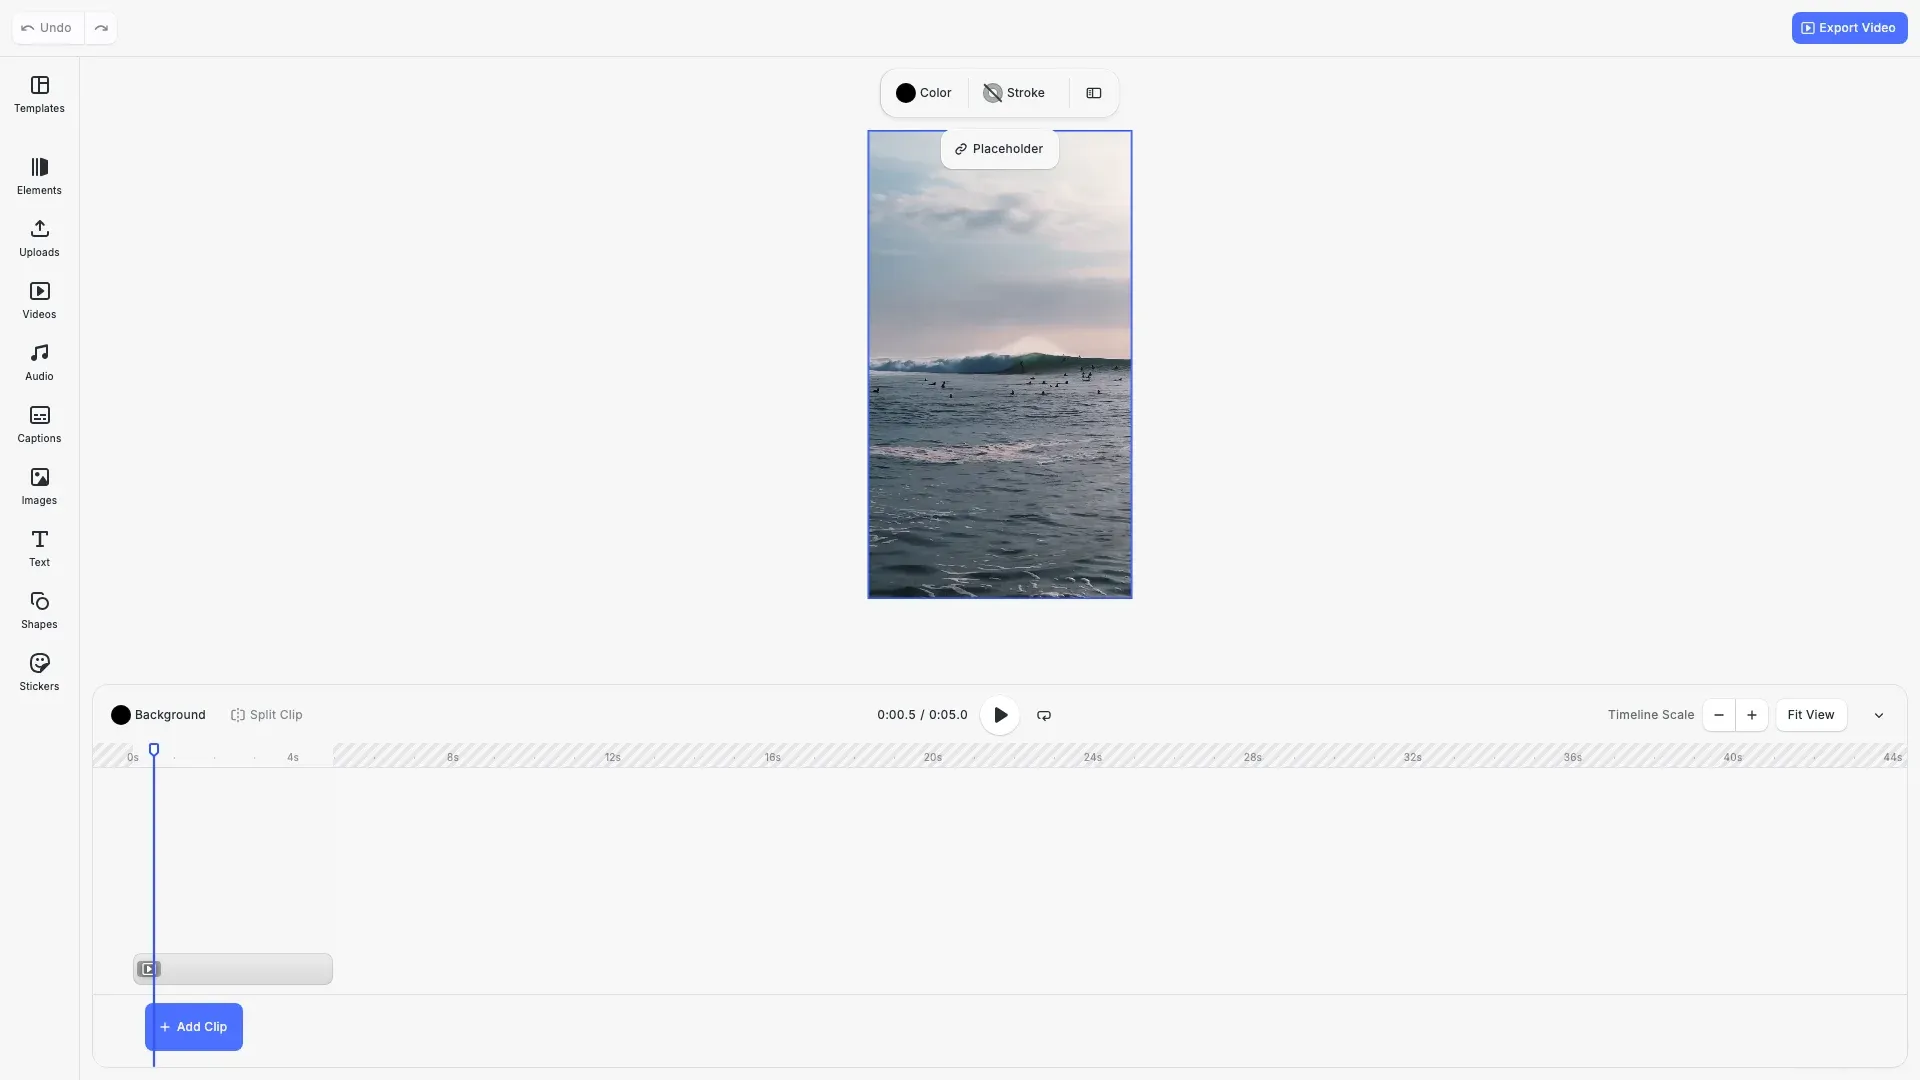This screenshot has width=1920, height=1080.
Task: Toggle the layout panel icon beside Stroke
Action: pos(1093,92)
